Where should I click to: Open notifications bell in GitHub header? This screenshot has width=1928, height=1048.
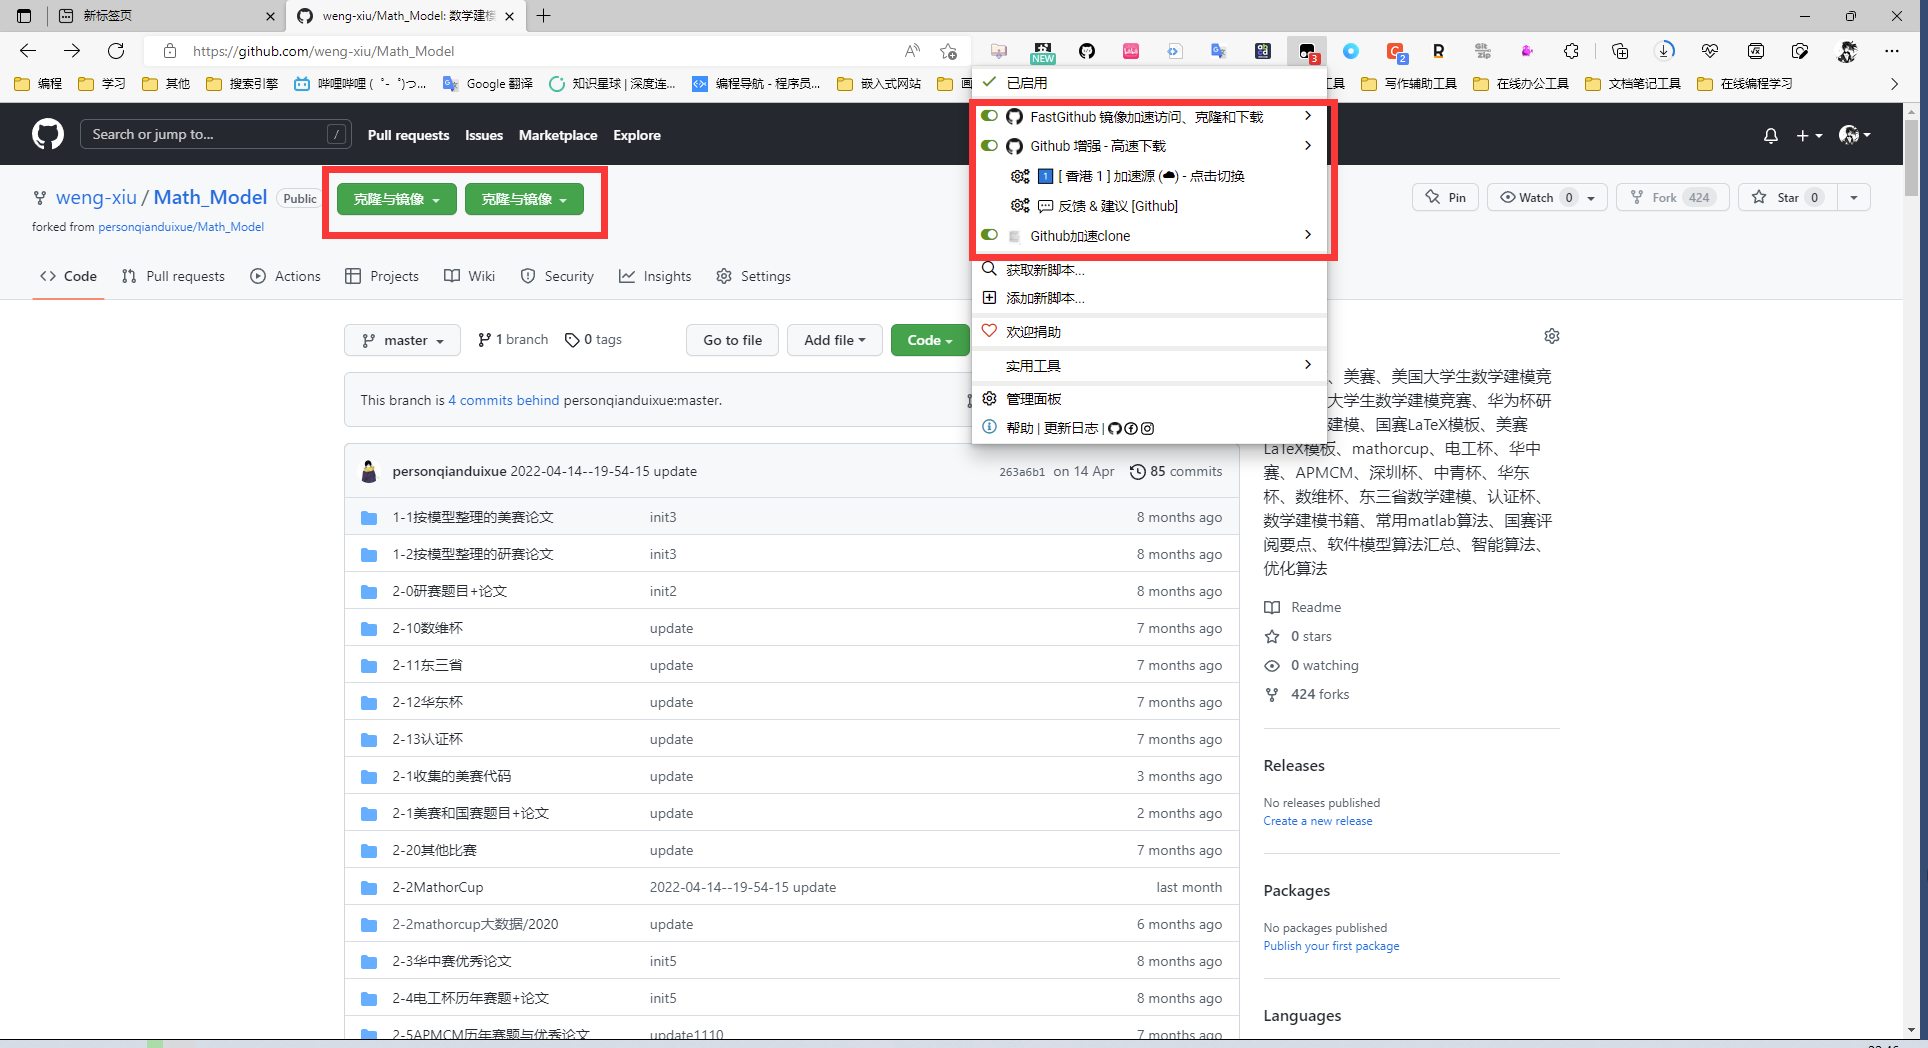pos(1770,135)
